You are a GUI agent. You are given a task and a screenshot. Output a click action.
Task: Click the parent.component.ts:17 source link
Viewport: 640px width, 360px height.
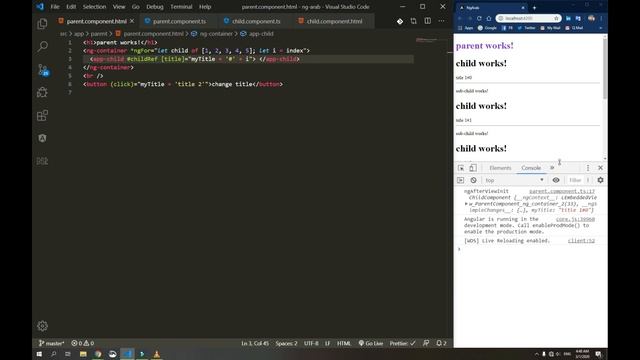(x=562, y=191)
